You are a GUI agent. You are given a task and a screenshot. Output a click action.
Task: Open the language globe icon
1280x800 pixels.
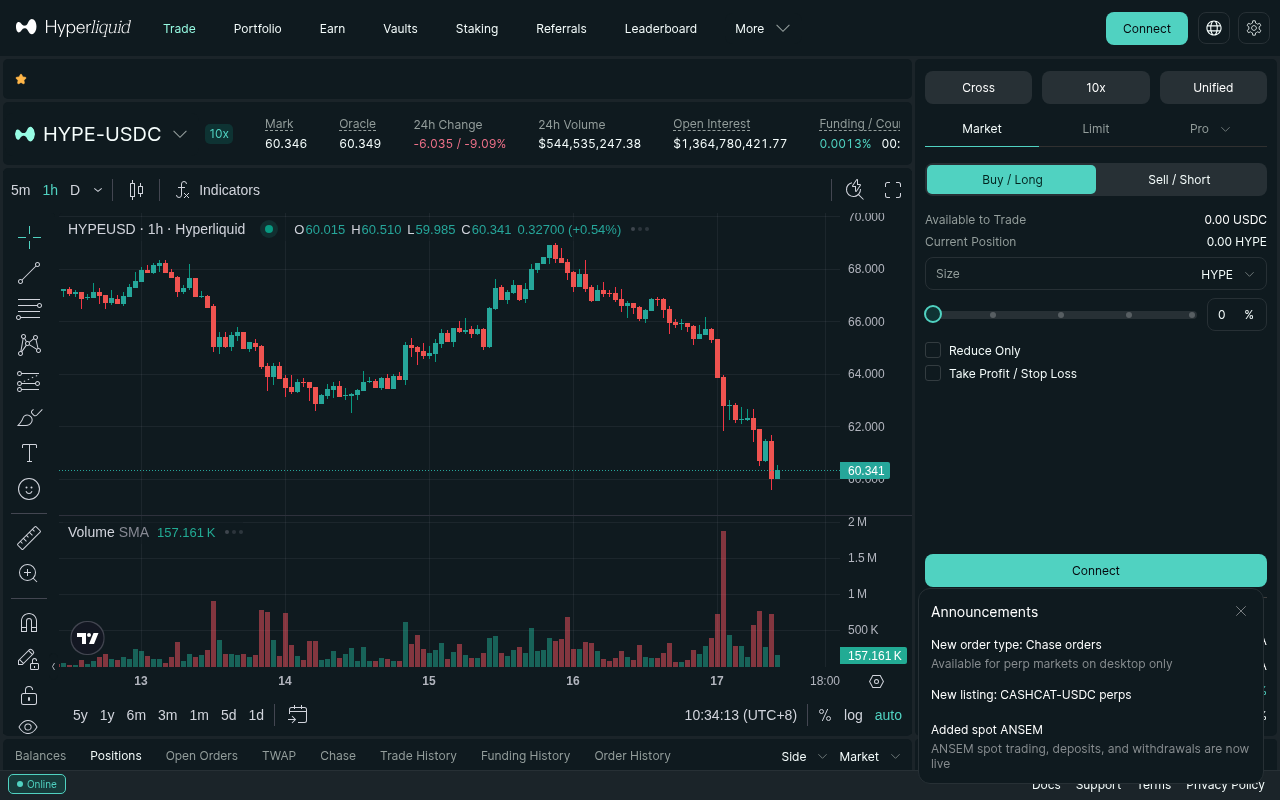tap(1214, 28)
